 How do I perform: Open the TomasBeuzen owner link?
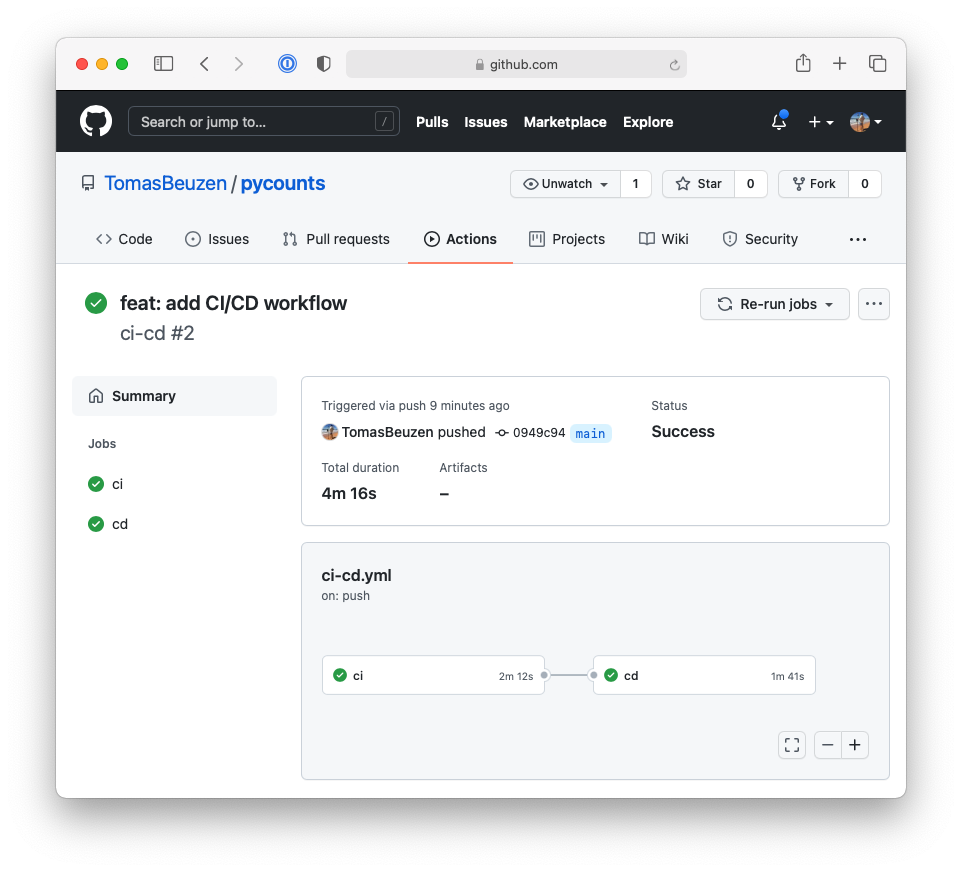165,183
